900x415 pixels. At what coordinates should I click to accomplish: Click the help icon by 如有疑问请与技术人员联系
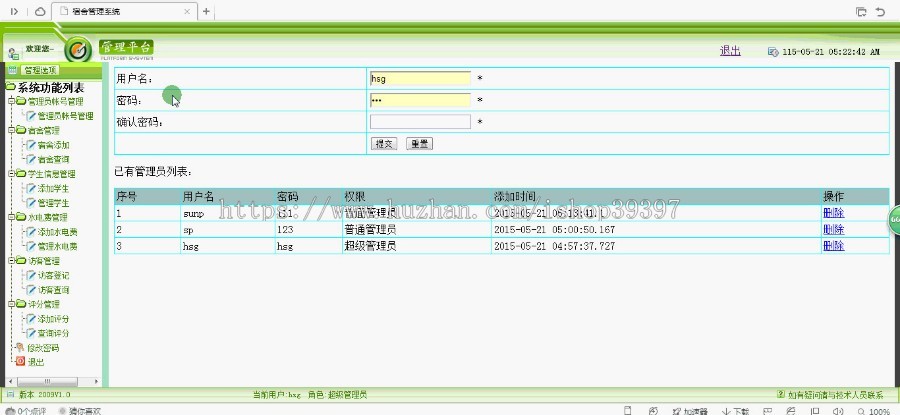(781, 394)
